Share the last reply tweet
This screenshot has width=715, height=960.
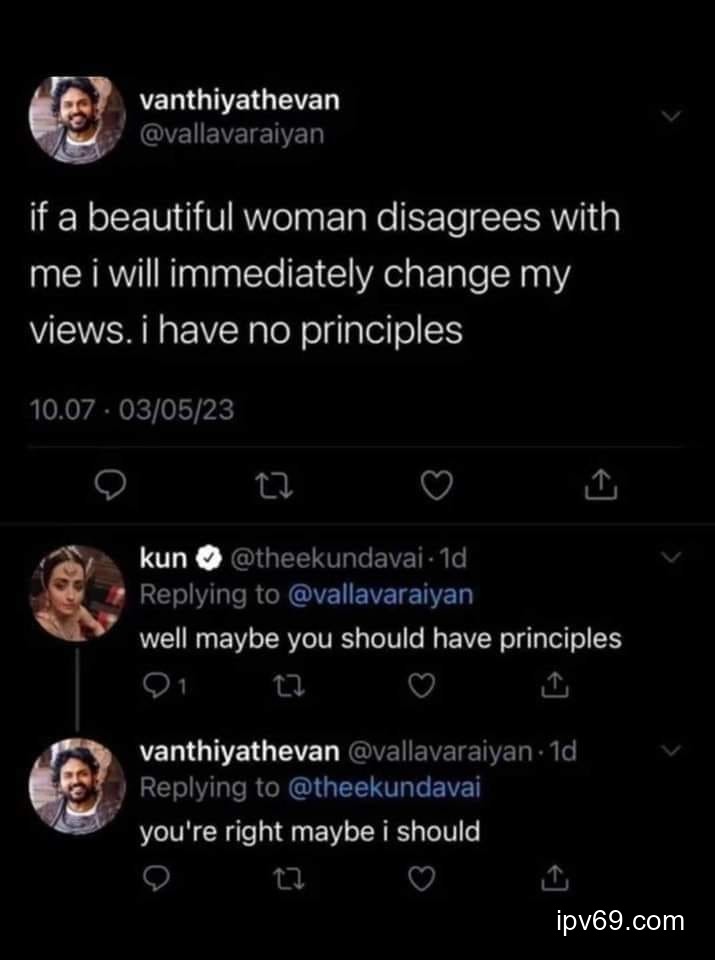[549, 877]
